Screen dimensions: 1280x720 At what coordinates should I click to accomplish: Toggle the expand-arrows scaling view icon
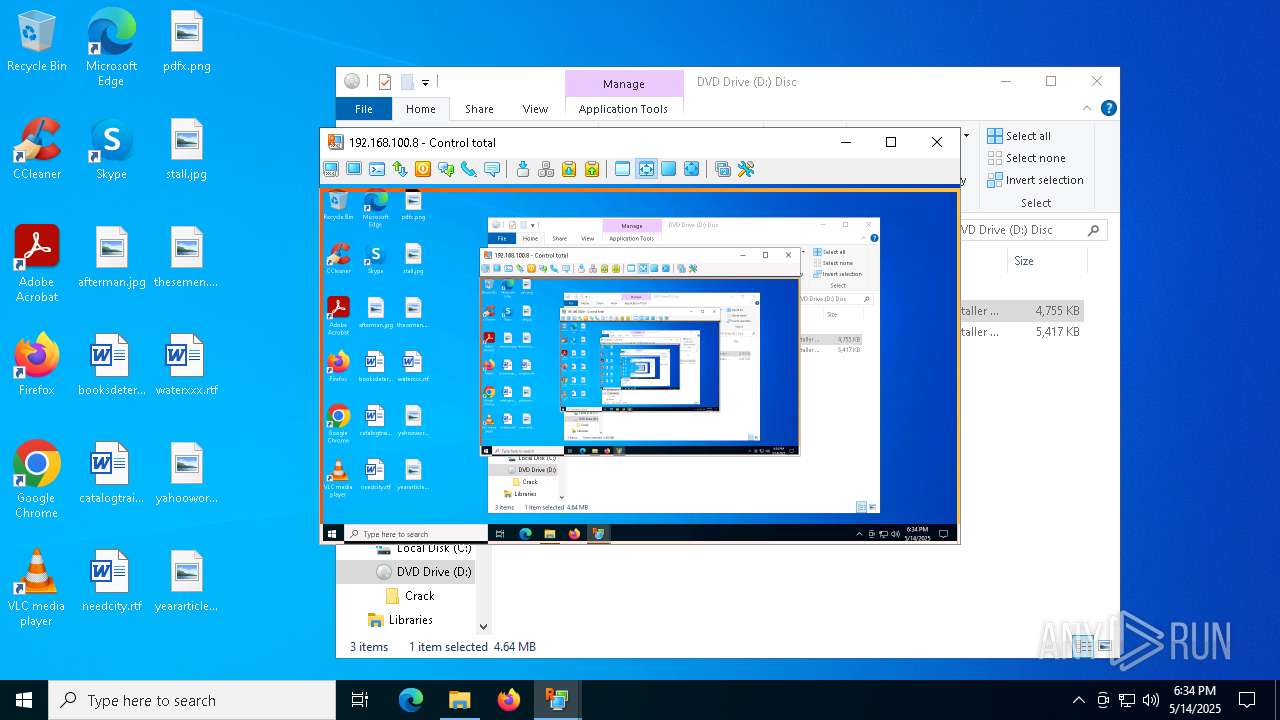[x=692, y=169]
